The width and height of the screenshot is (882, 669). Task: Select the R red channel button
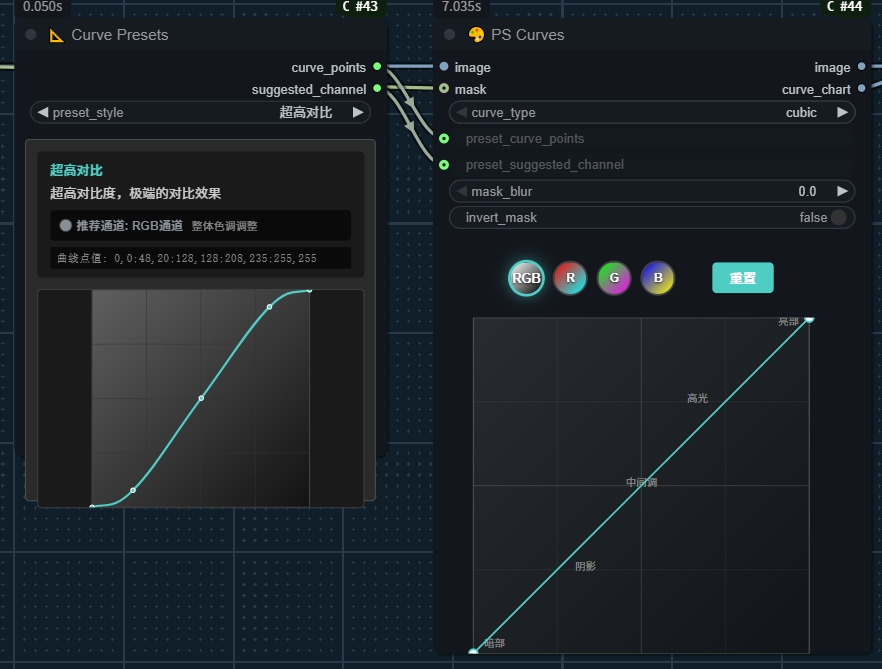[x=570, y=278]
